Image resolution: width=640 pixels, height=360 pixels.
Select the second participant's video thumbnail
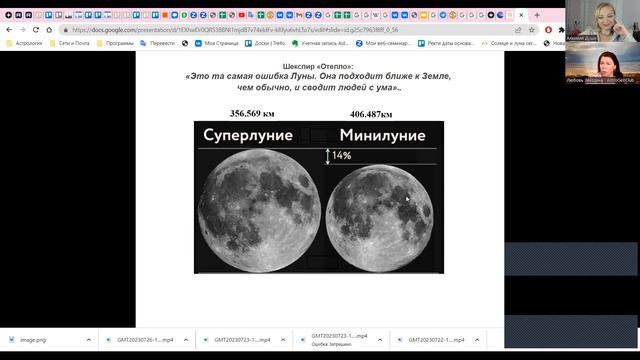click(x=602, y=63)
